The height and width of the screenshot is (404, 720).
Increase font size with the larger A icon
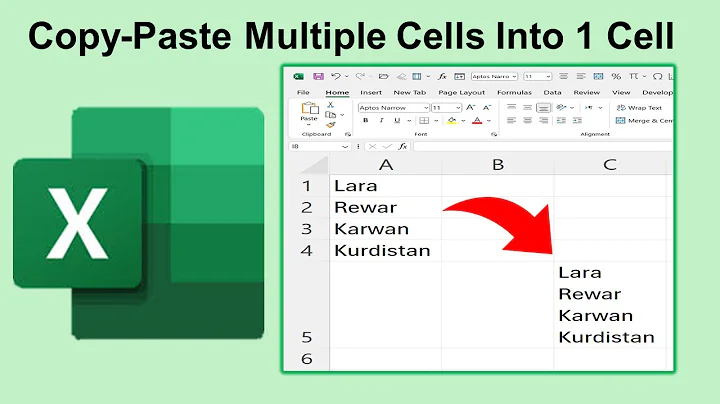(x=470, y=107)
